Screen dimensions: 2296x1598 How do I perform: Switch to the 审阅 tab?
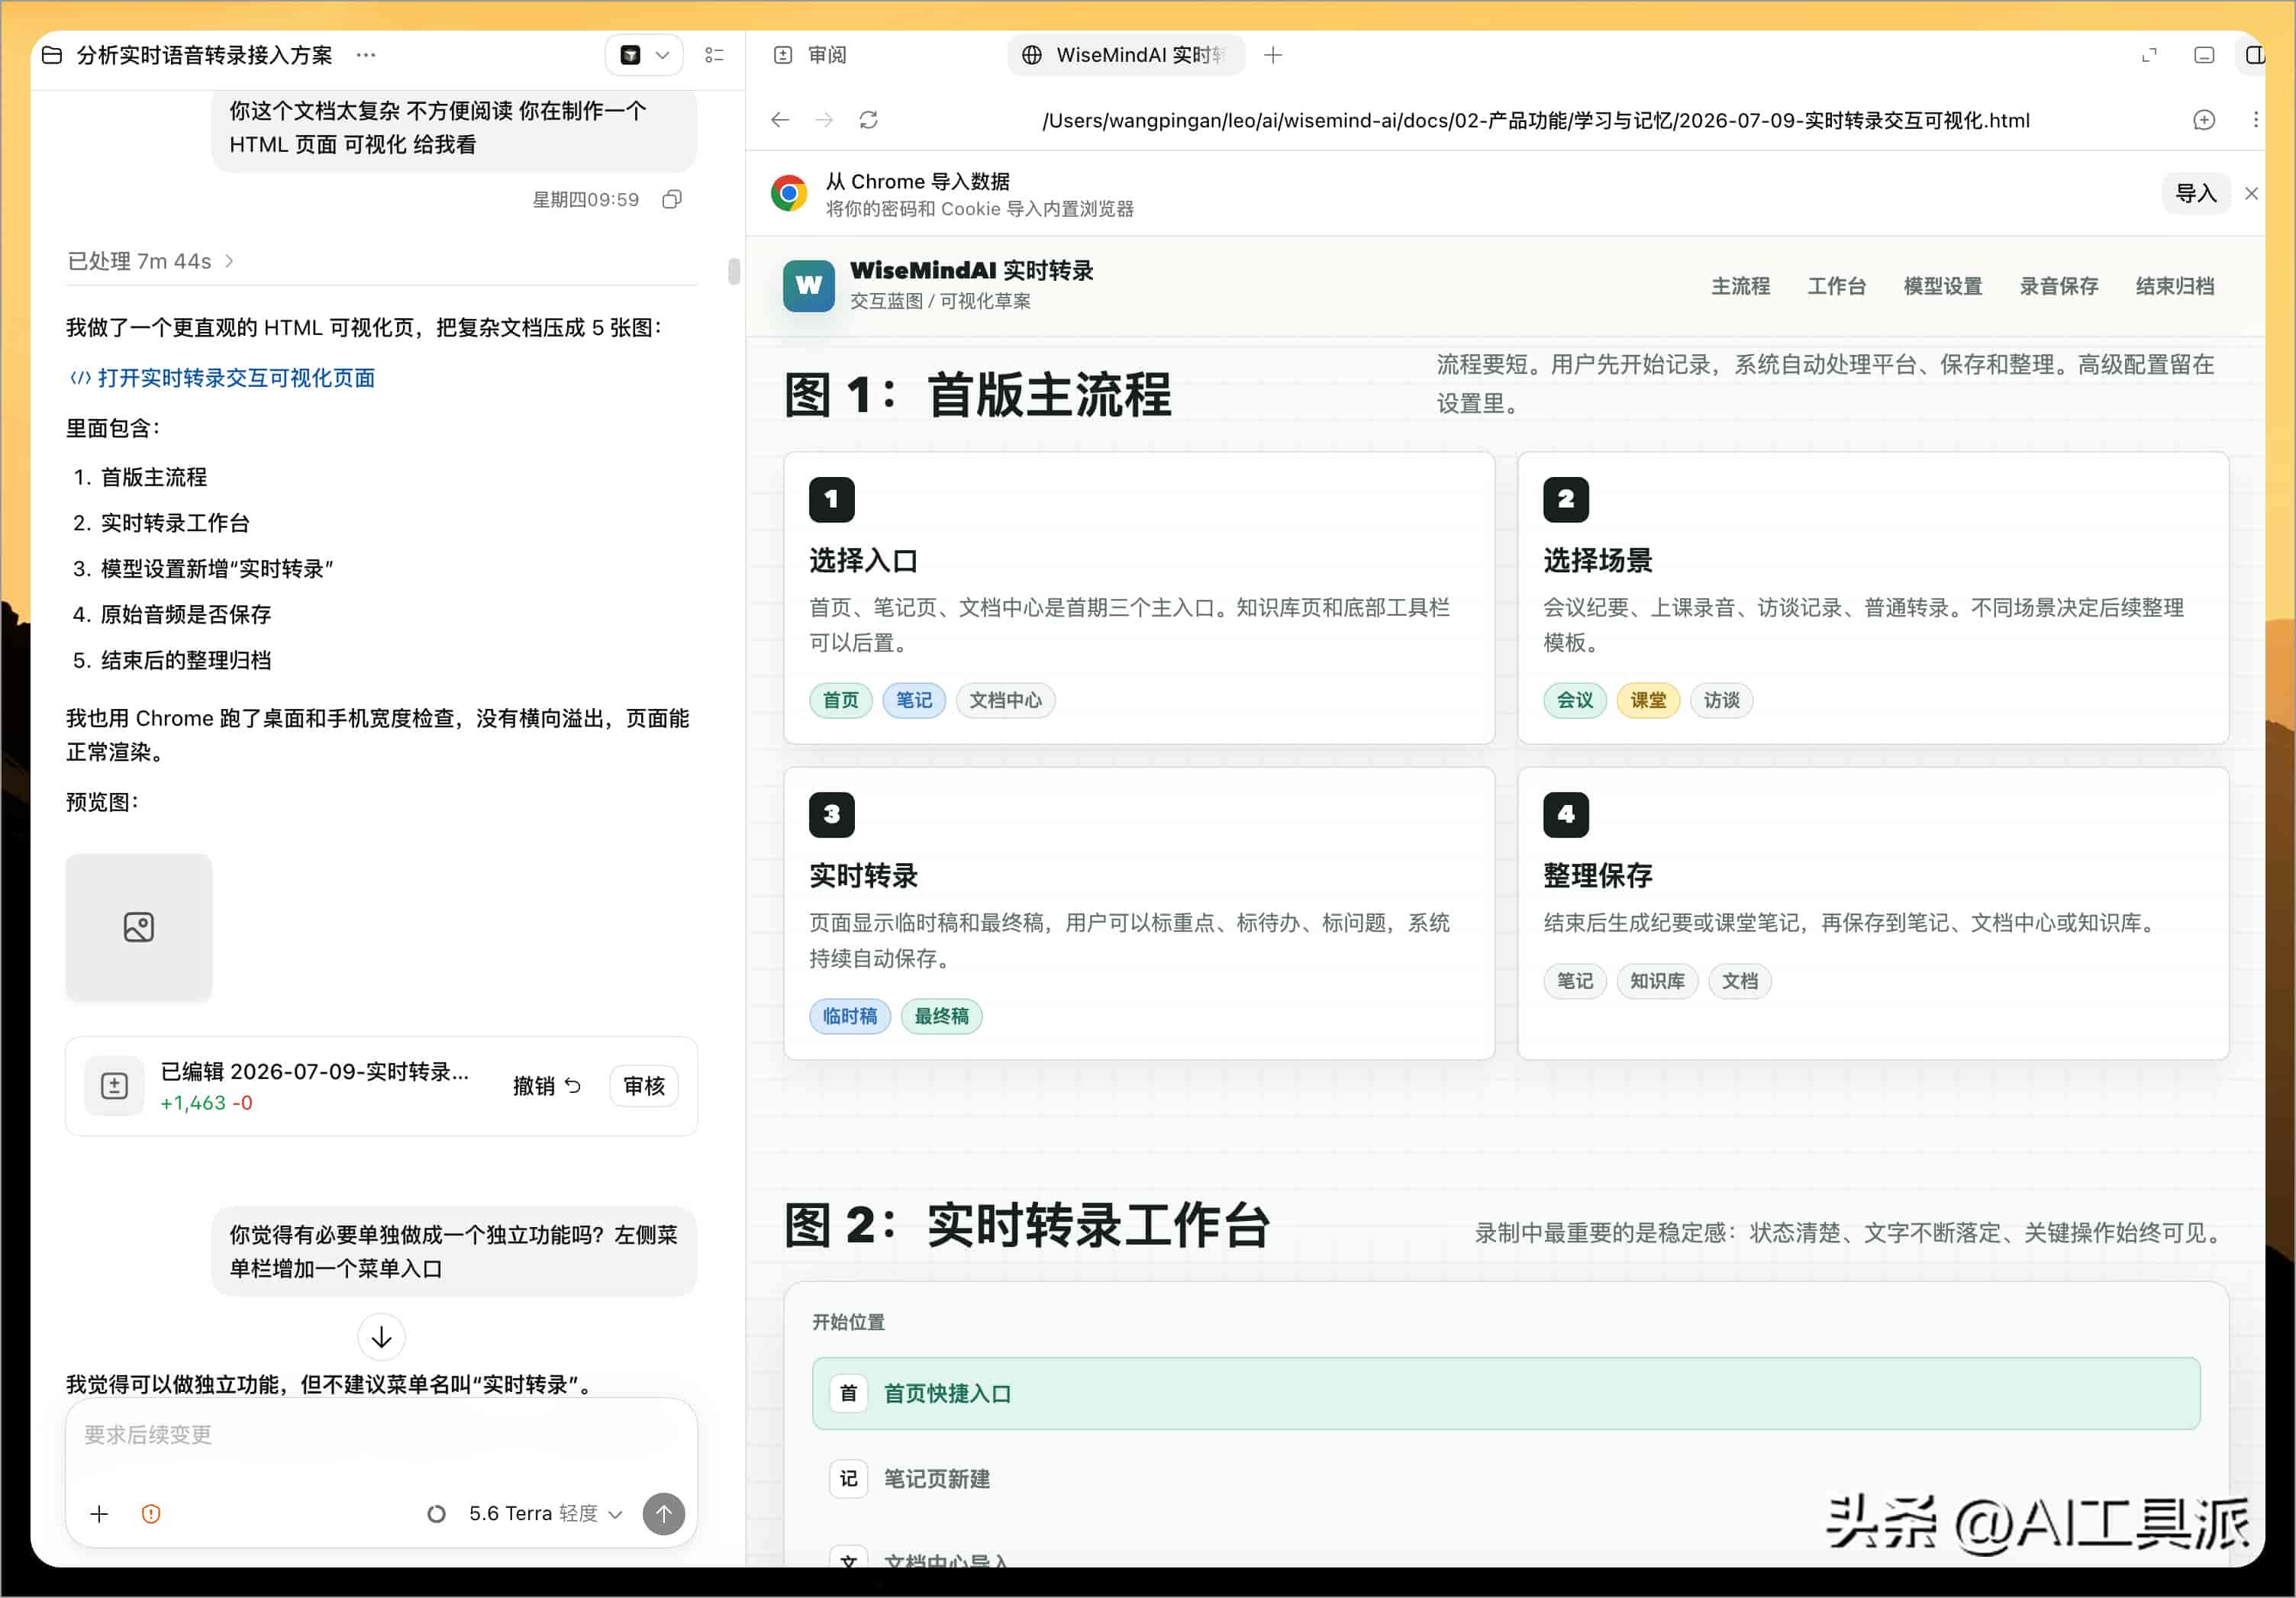tap(811, 55)
